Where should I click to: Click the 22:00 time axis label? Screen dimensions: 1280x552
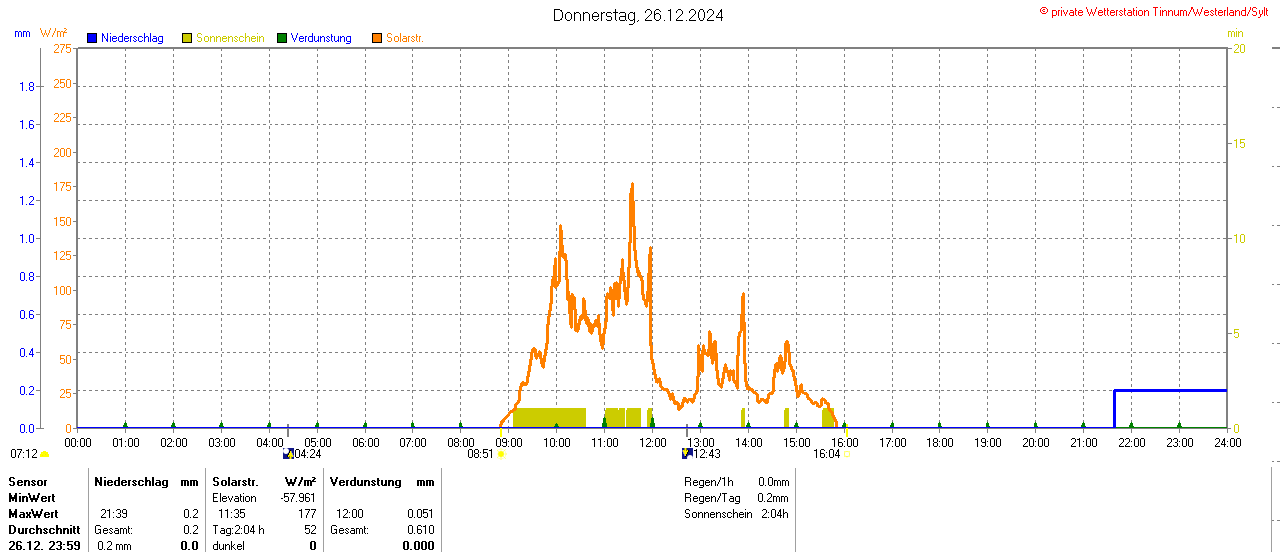point(1132,442)
